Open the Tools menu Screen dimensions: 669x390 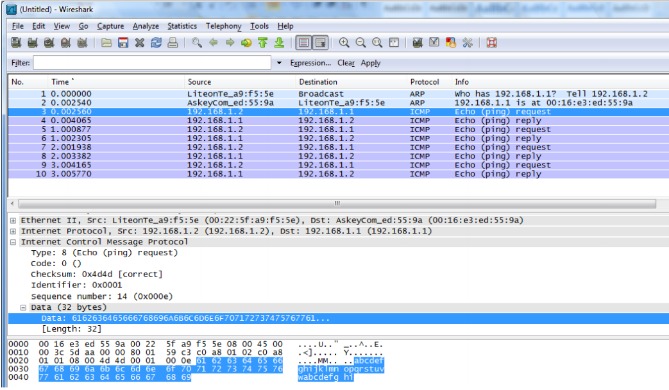pyautogui.click(x=259, y=26)
